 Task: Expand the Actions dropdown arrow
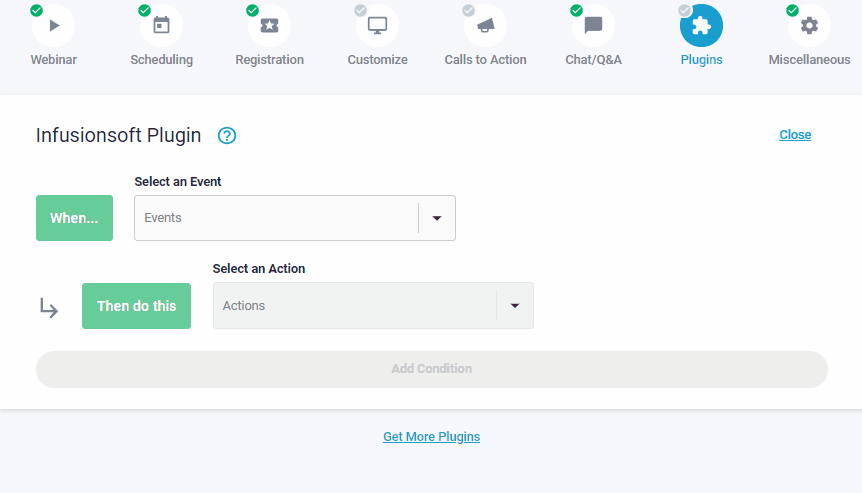click(x=515, y=306)
